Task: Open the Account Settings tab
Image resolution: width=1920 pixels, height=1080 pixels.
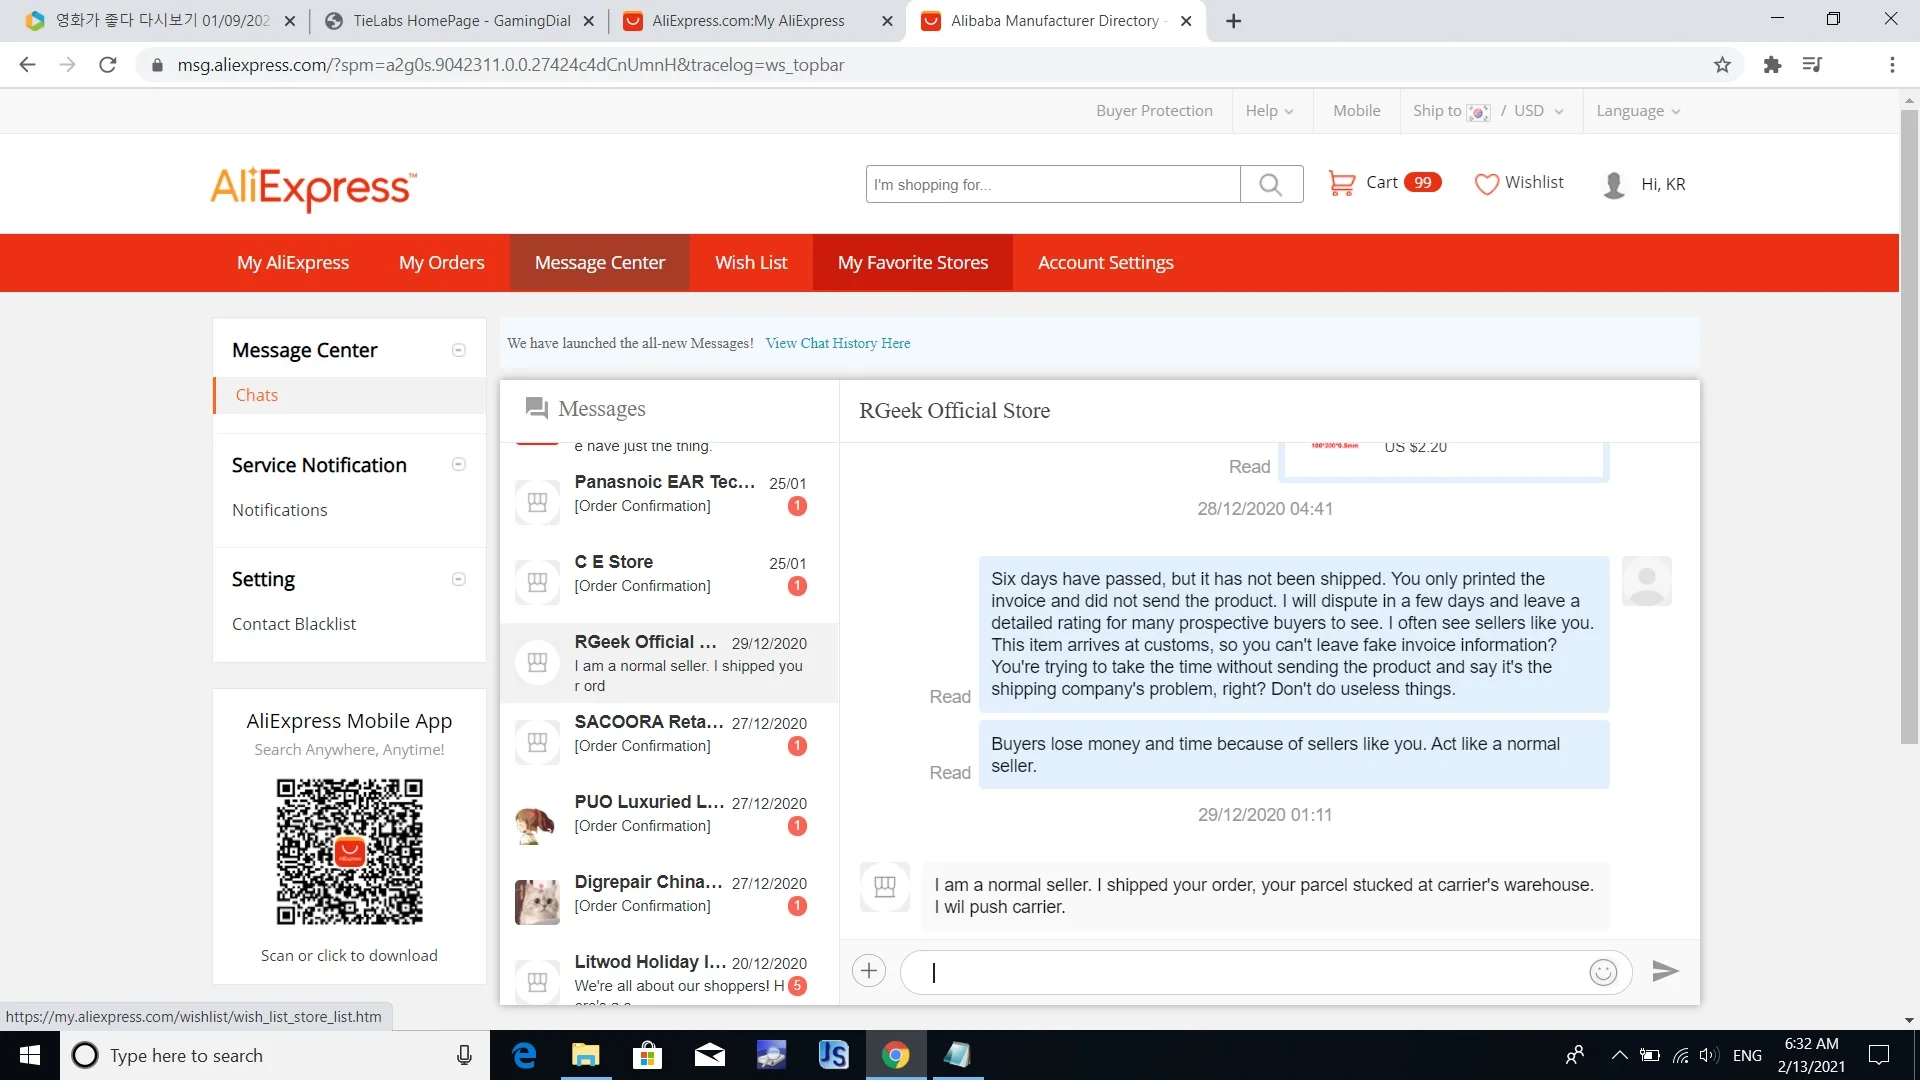Action: click(1105, 263)
